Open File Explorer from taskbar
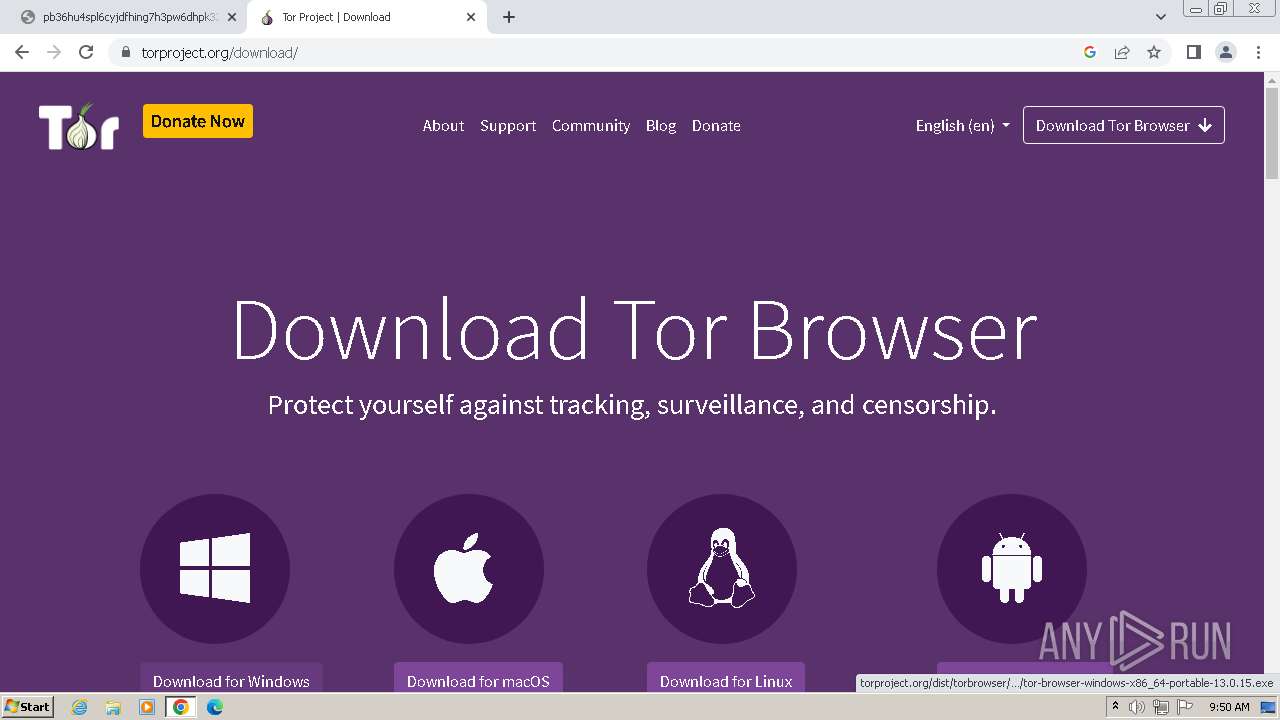This screenshot has width=1280, height=720. pos(113,707)
